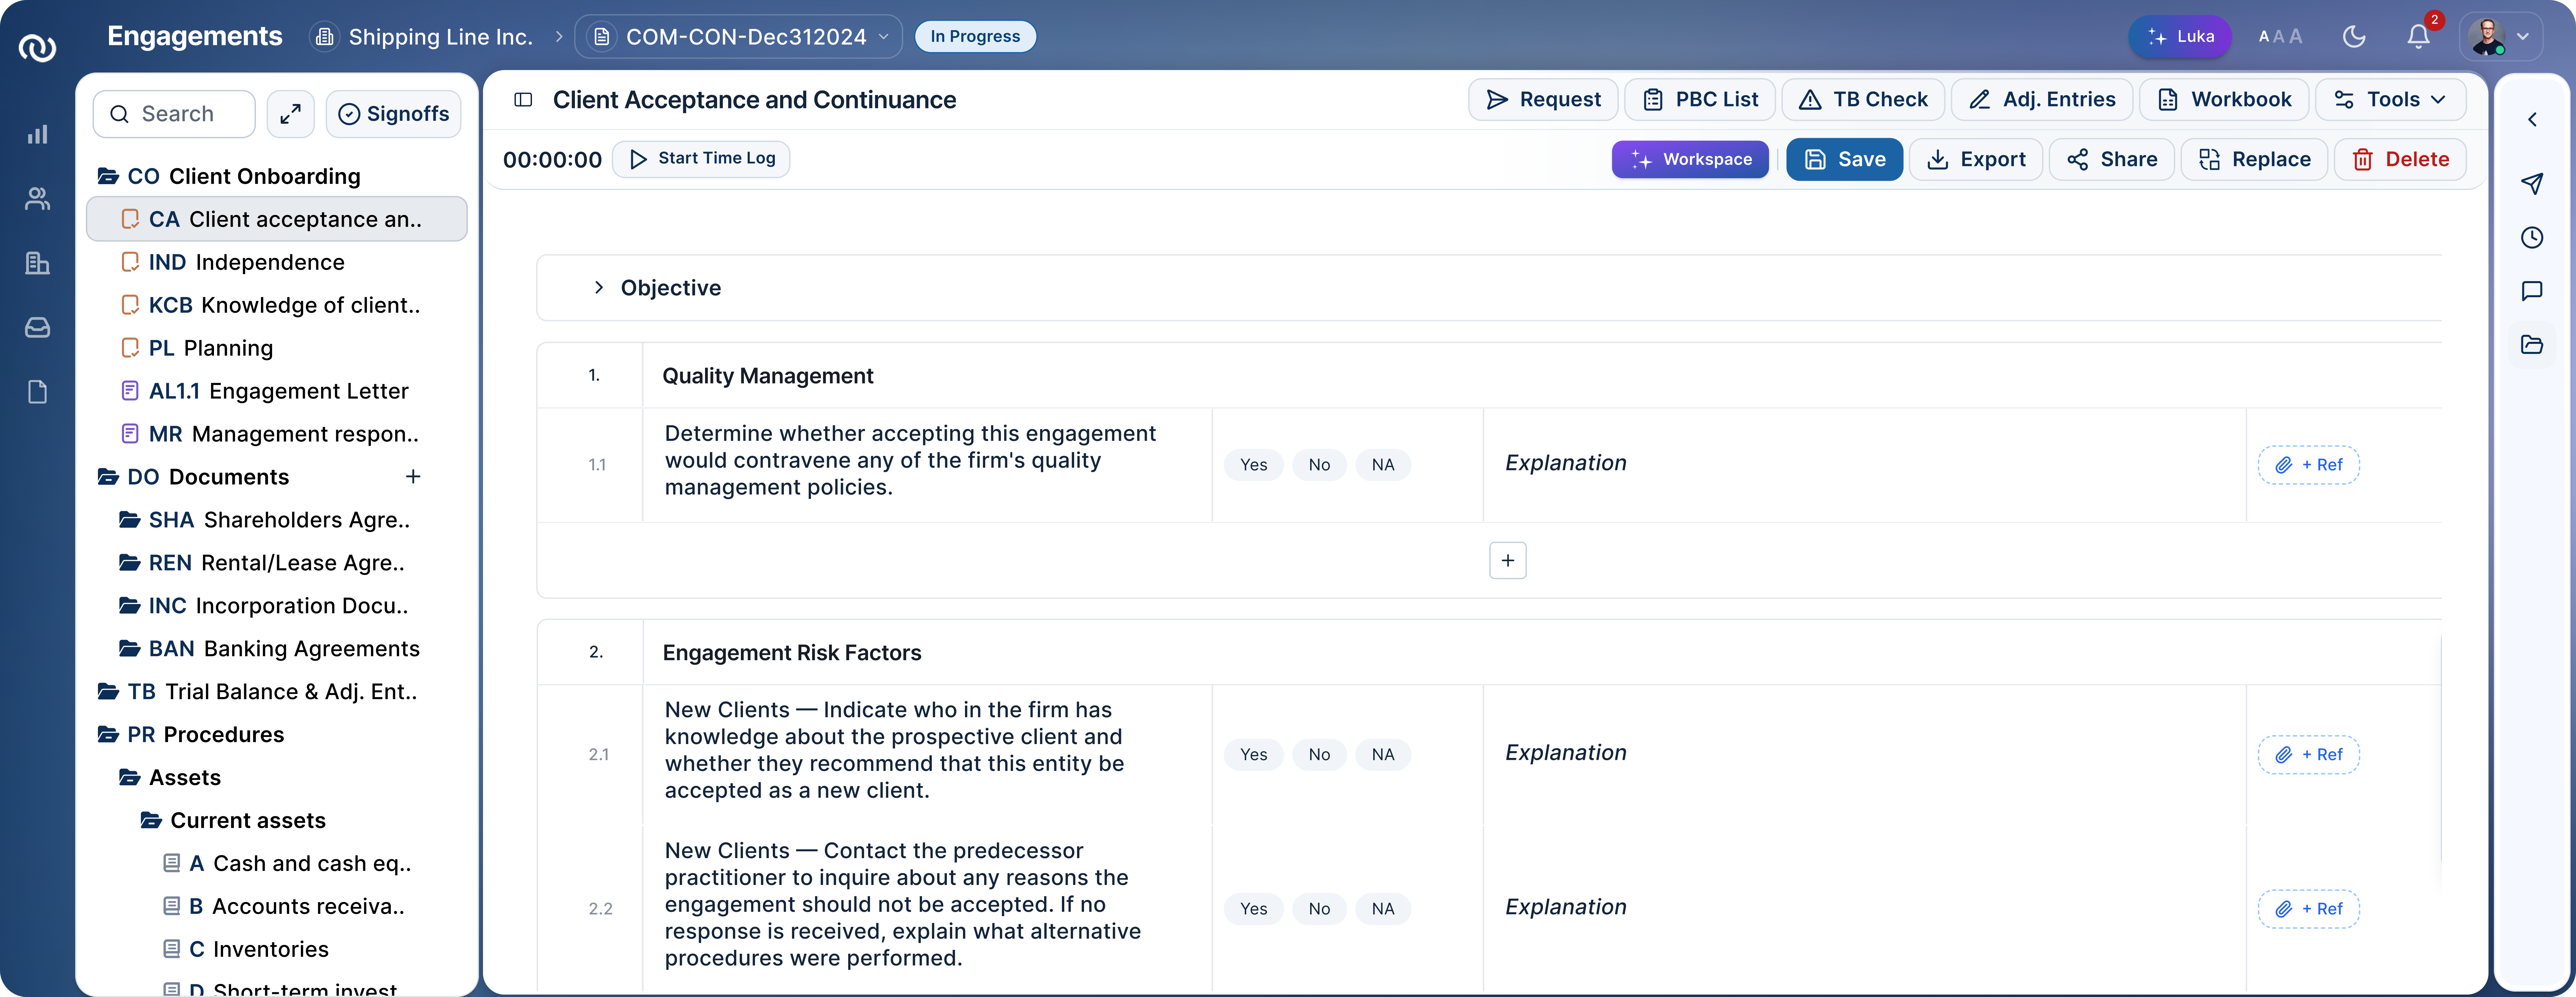Click the Search field in the sidebar
The height and width of the screenshot is (997, 2576).
(174, 114)
